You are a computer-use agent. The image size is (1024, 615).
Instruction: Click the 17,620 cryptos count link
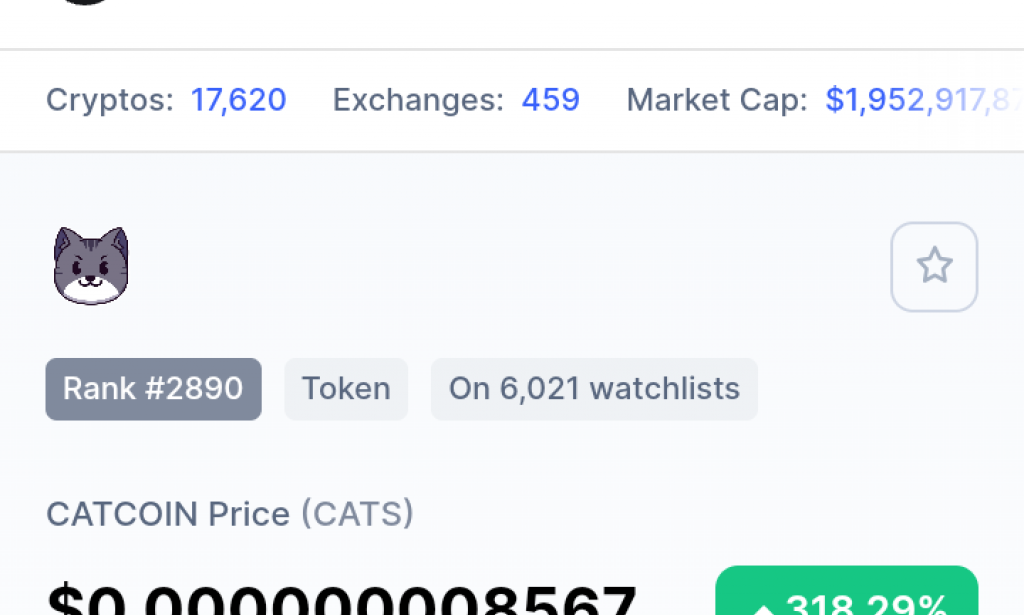tap(238, 100)
